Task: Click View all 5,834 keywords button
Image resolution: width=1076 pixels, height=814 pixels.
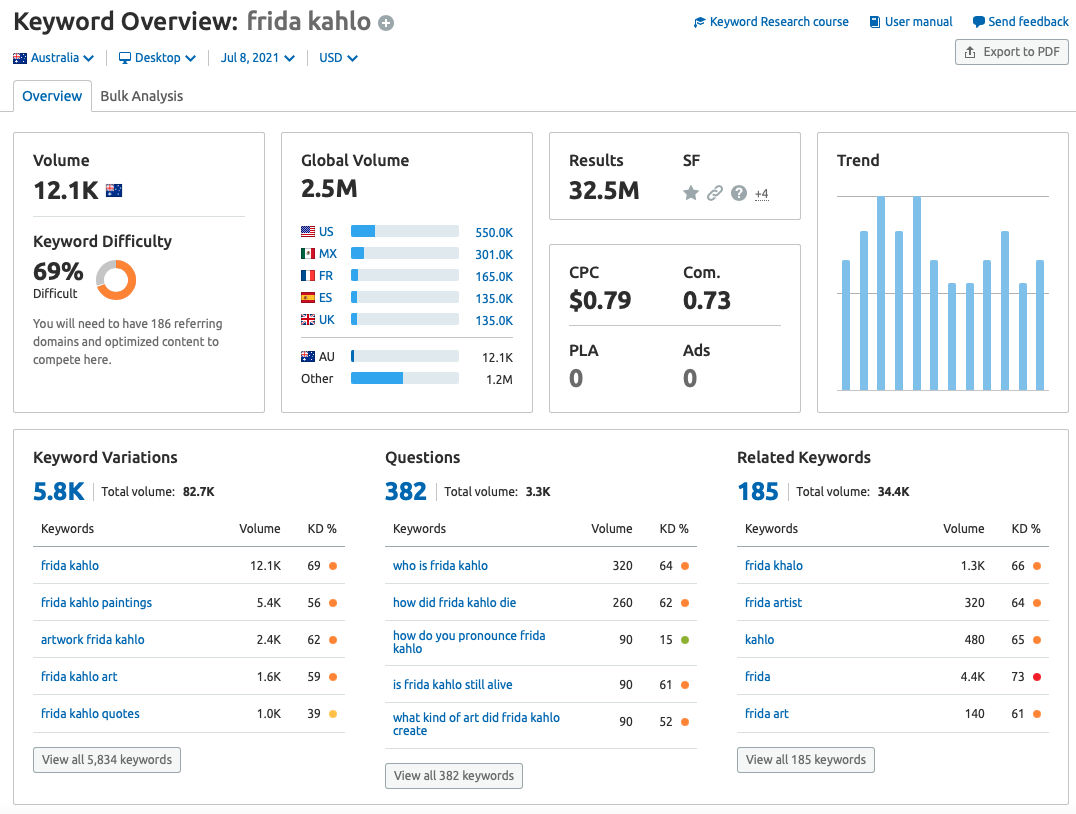Action: click(x=107, y=759)
